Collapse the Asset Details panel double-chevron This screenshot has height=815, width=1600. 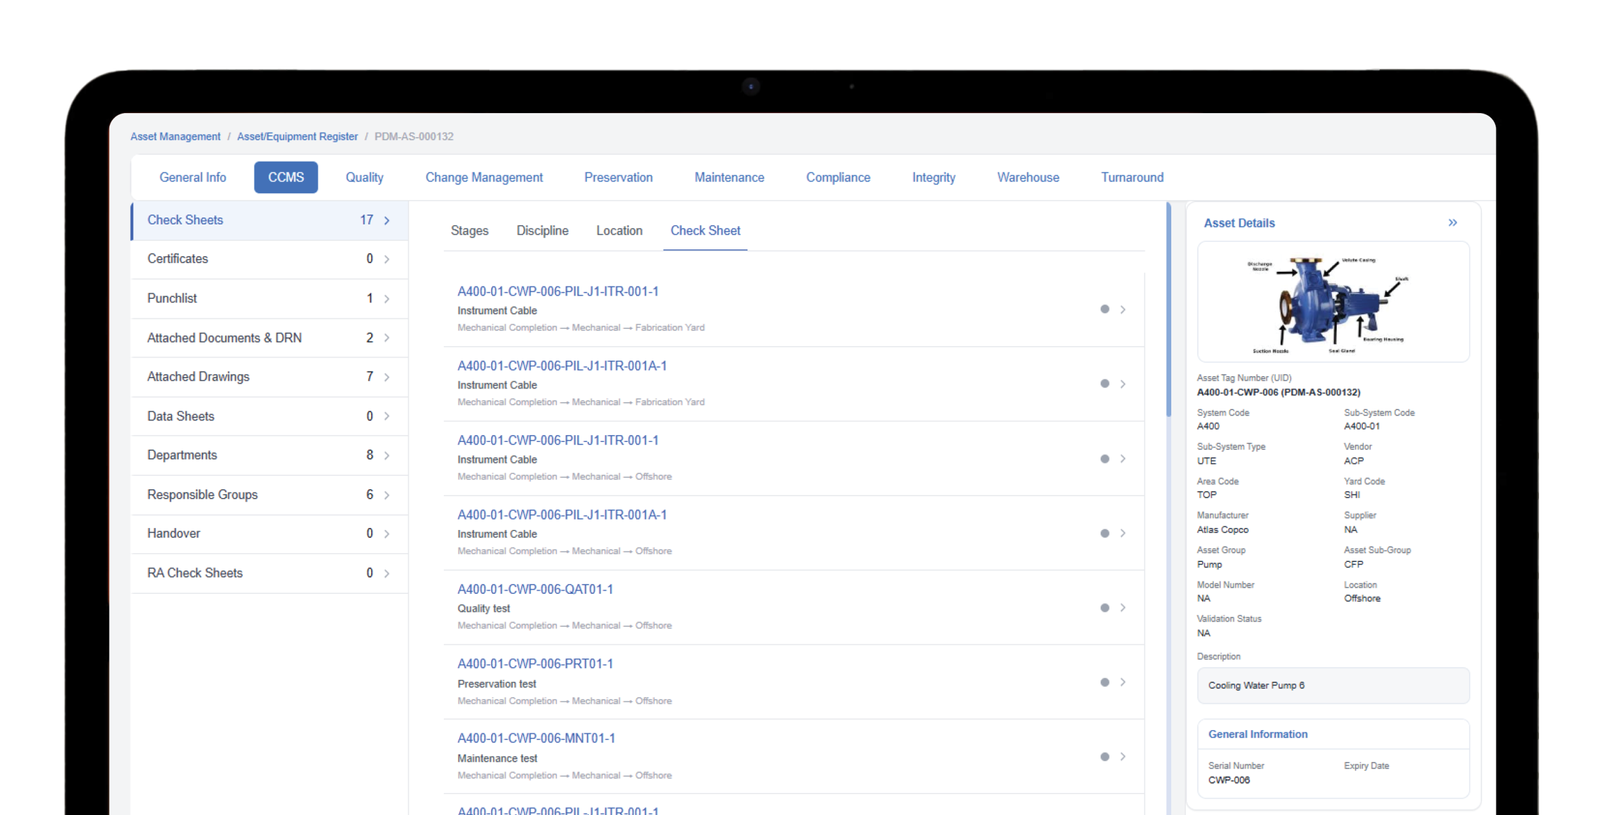1452,223
